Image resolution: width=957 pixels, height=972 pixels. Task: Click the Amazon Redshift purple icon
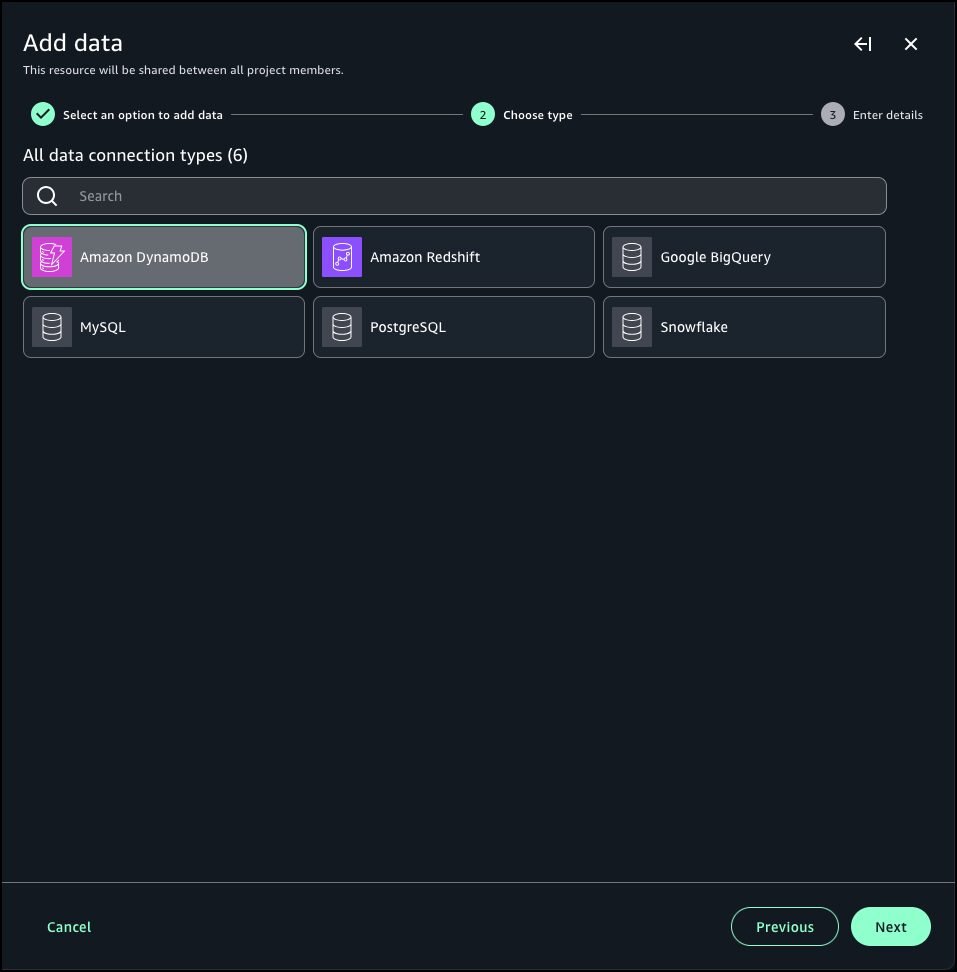[x=342, y=257]
